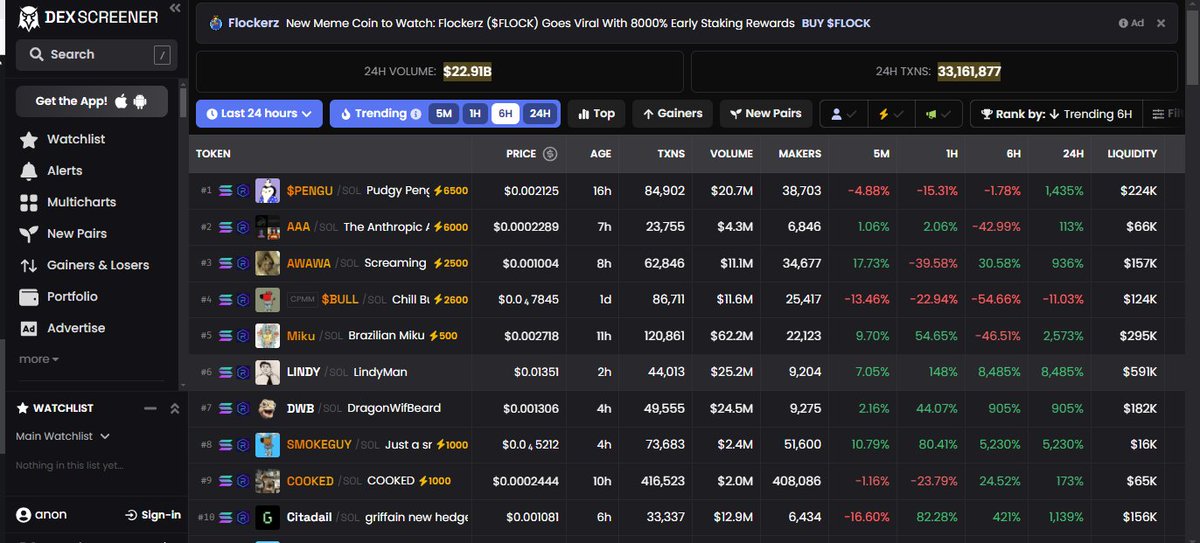The width and height of the screenshot is (1200, 543).
Task: Toggle the boosted lightning filter
Action: (x=889, y=114)
